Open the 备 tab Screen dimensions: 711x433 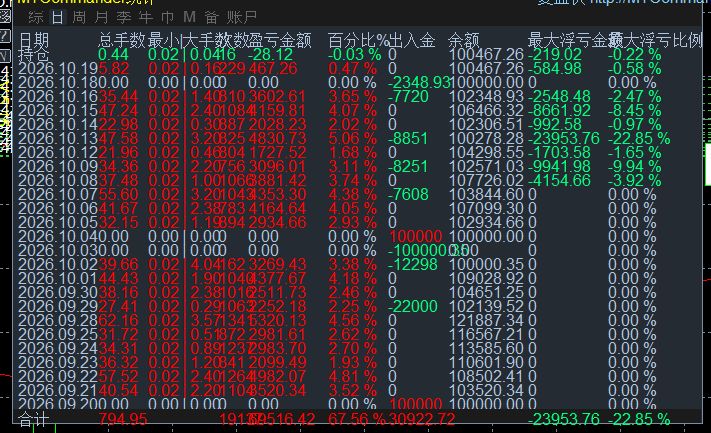coord(212,18)
